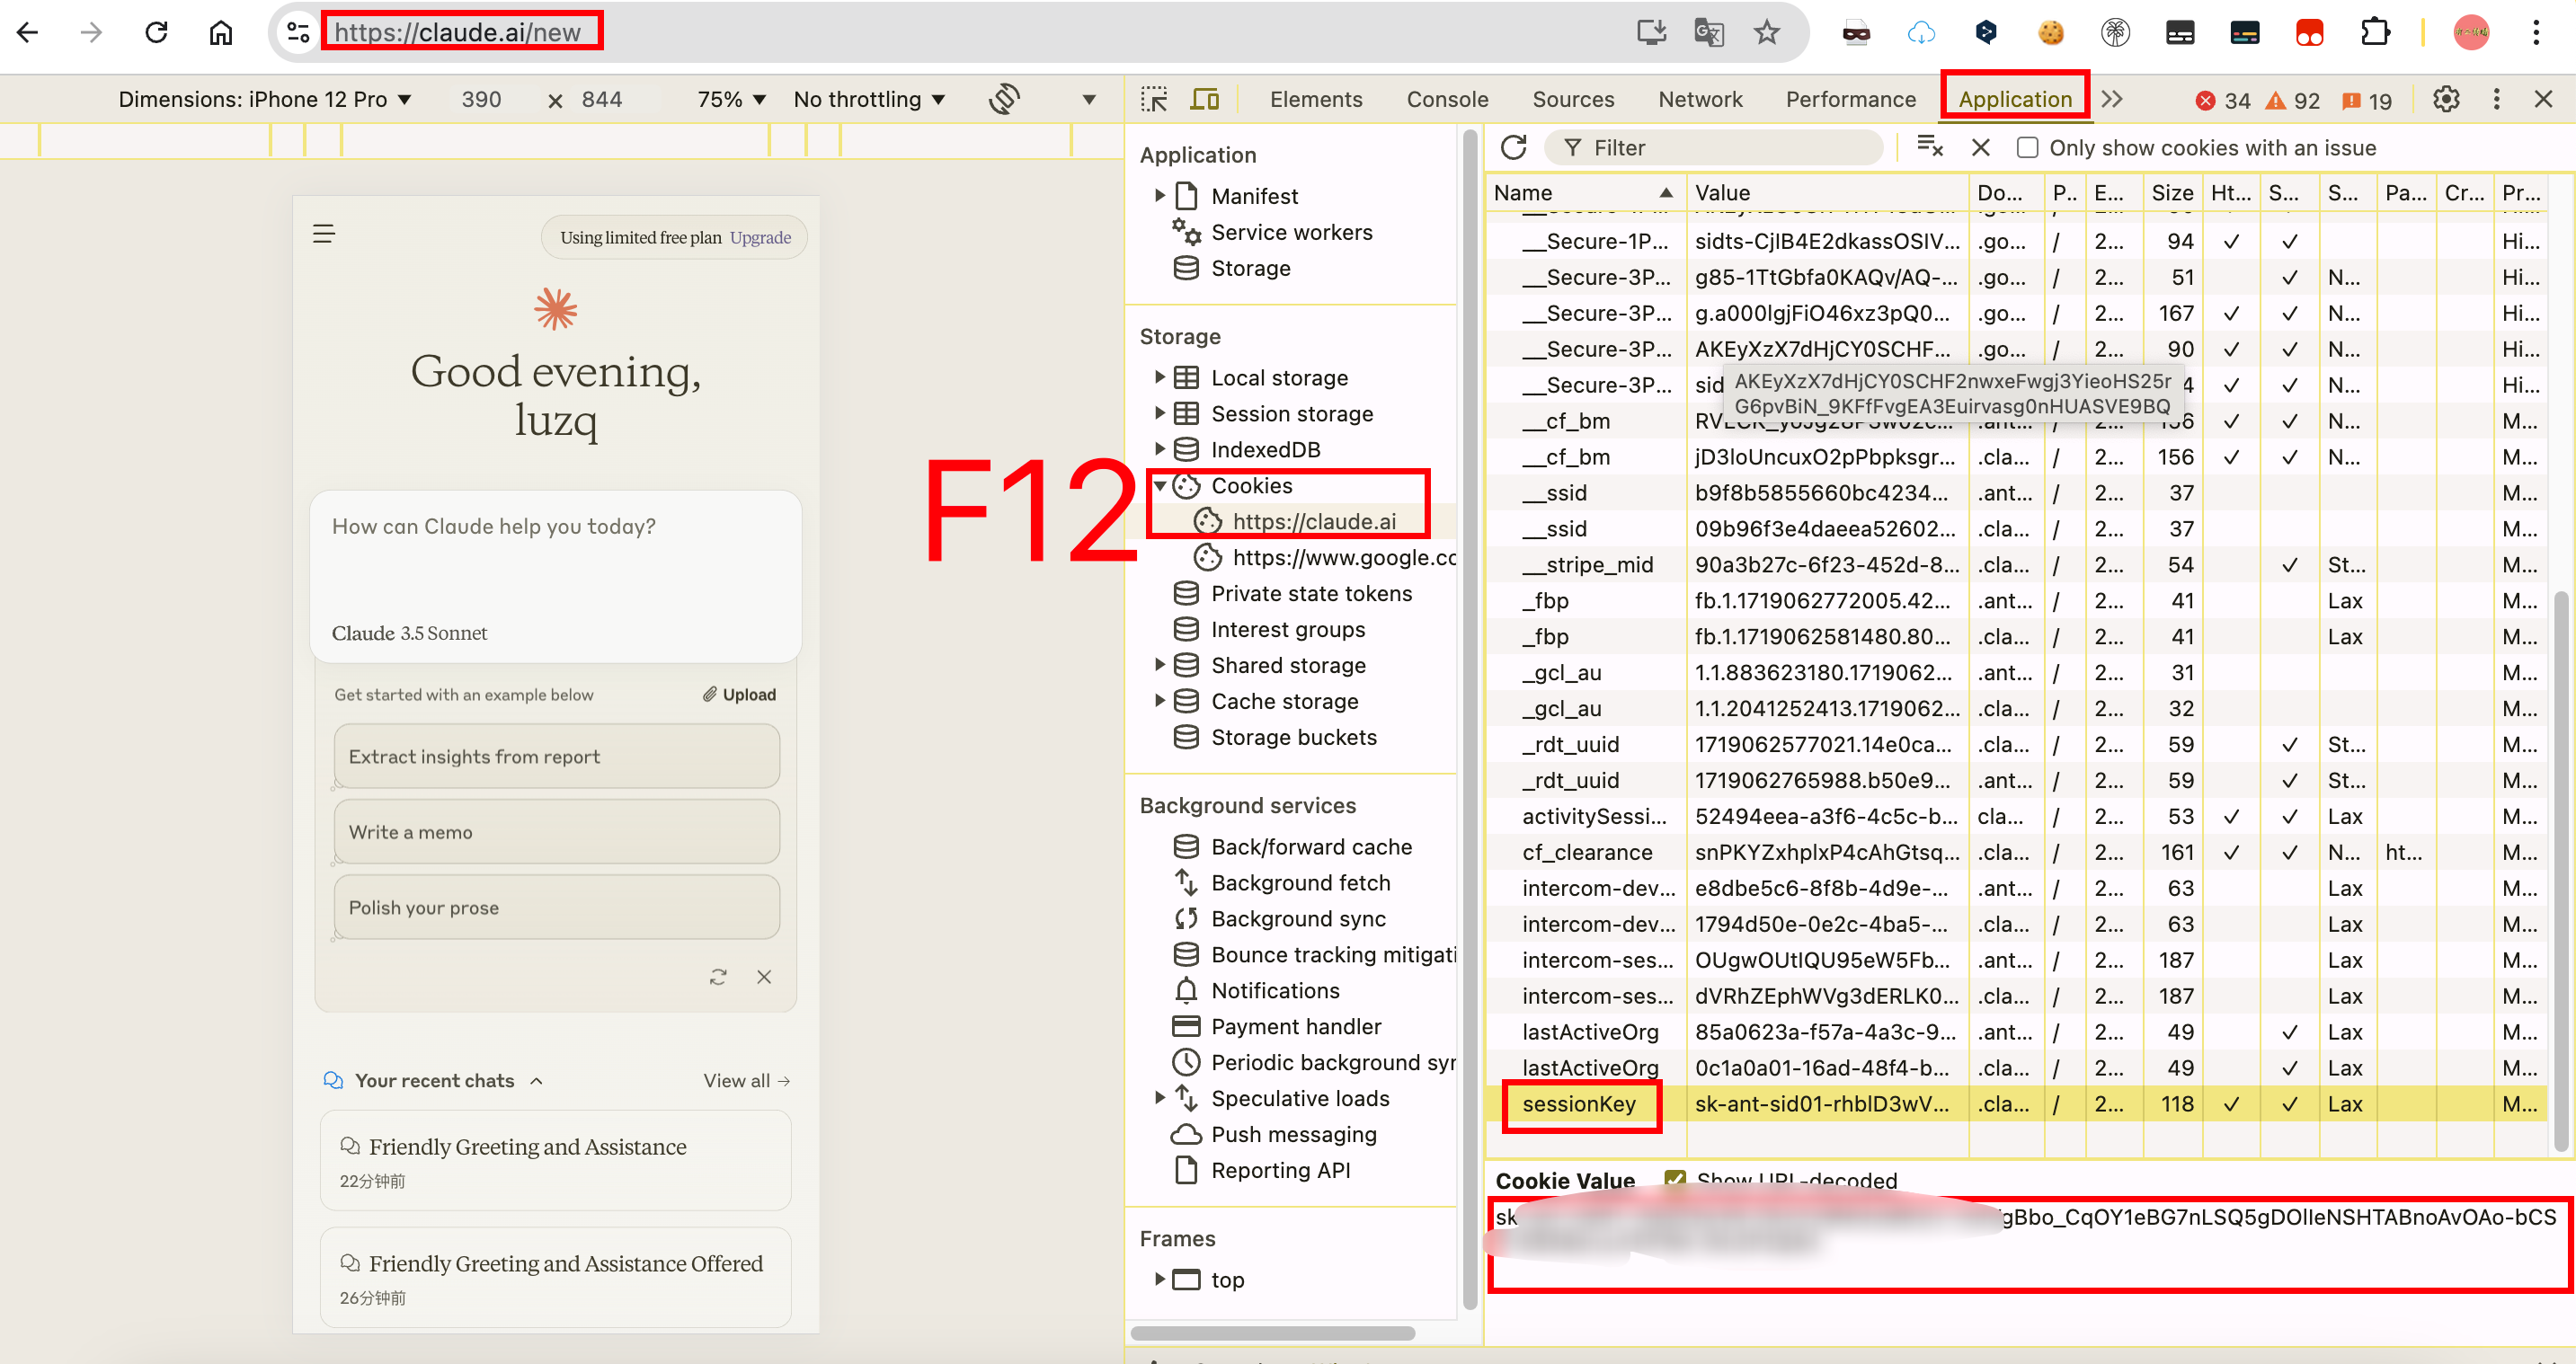
Task: Bookmark this page with the star icon
Action: [x=1767, y=32]
